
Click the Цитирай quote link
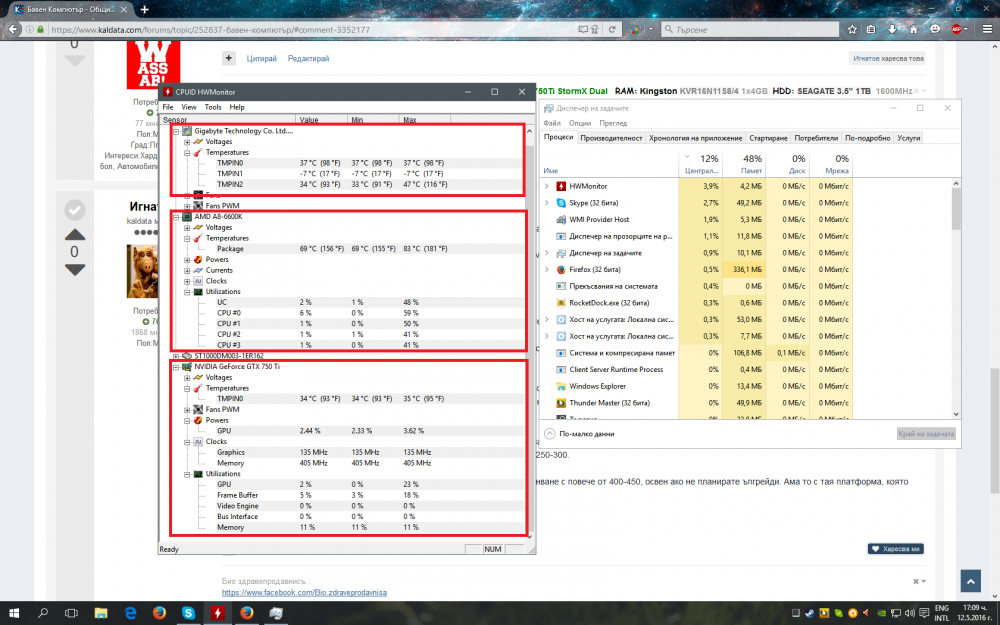click(x=261, y=58)
